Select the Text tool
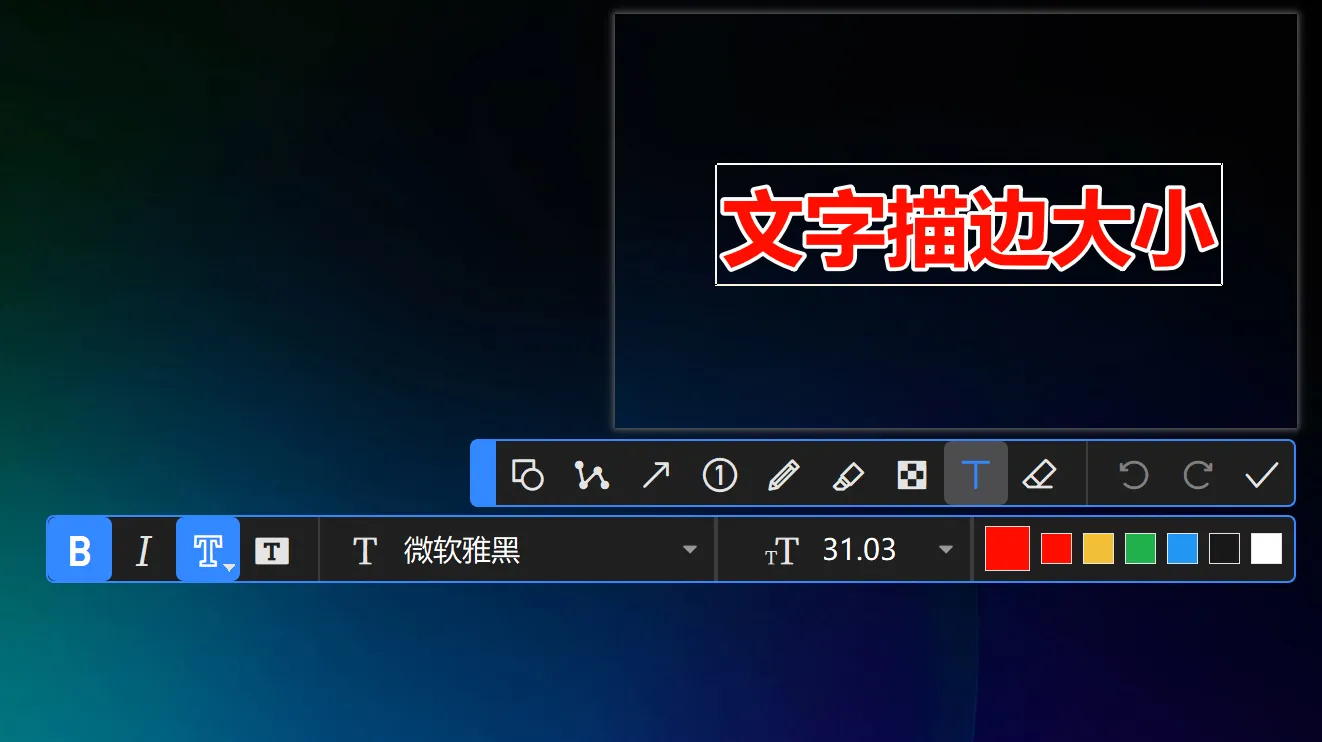The width and height of the screenshot is (1322, 742). pyautogui.click(x=975, y=474)
